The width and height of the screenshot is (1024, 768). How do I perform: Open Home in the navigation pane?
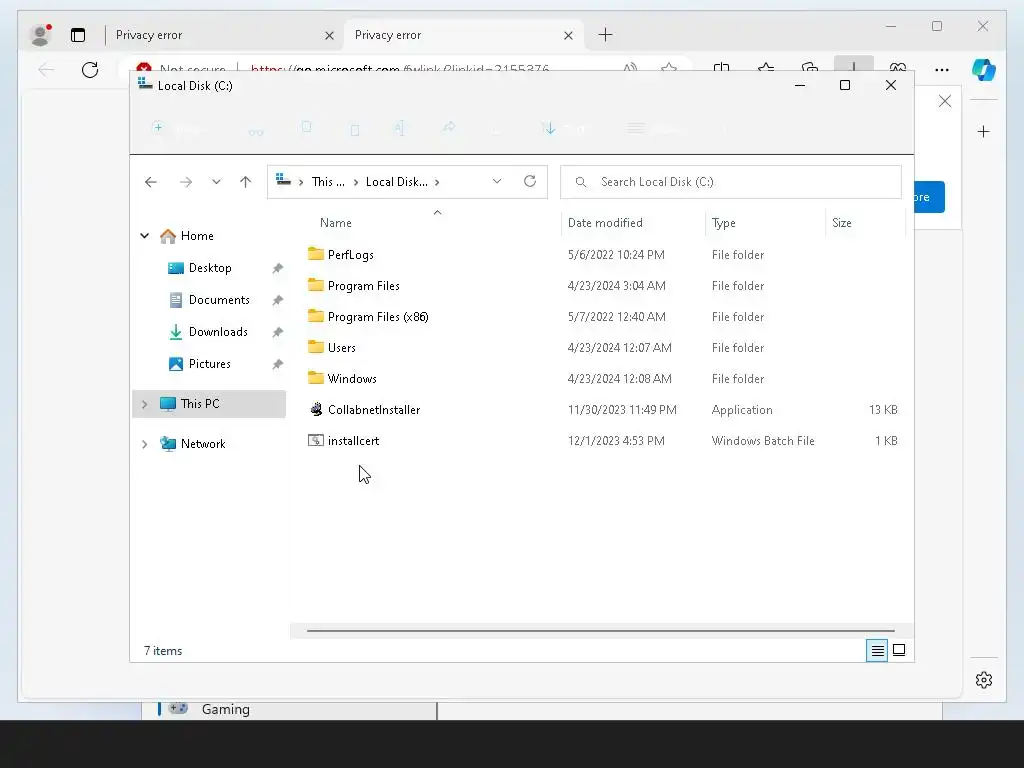pos(197,236)
